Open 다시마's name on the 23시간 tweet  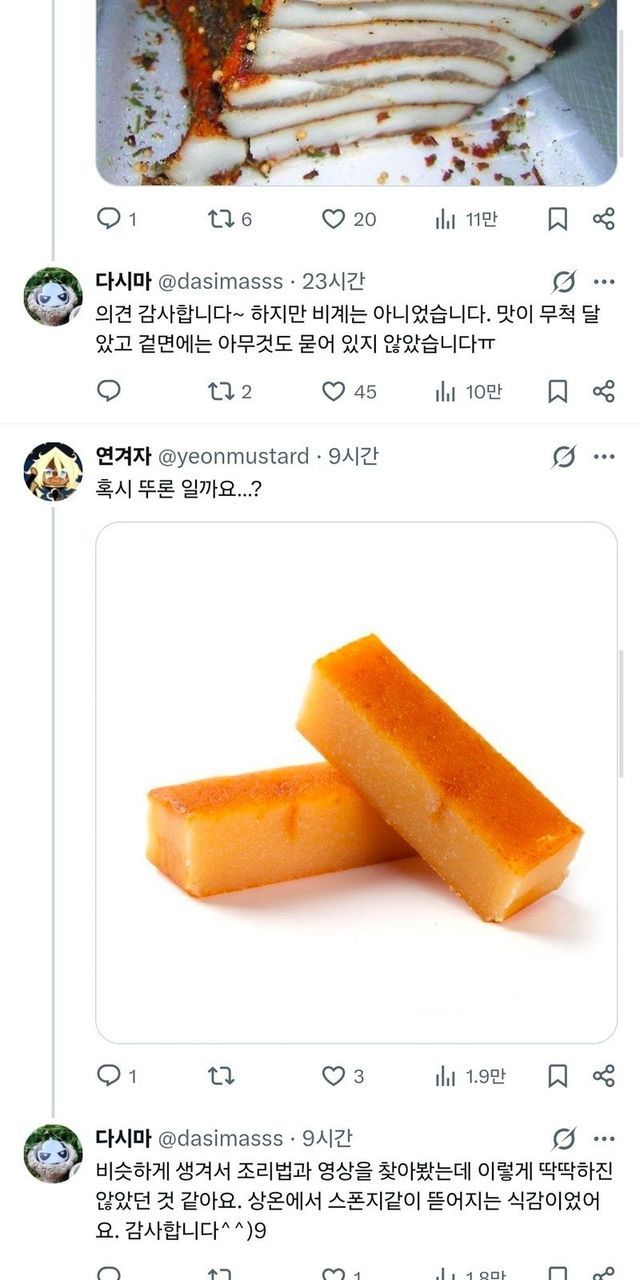pyautogui.click(x=123, y=281)
